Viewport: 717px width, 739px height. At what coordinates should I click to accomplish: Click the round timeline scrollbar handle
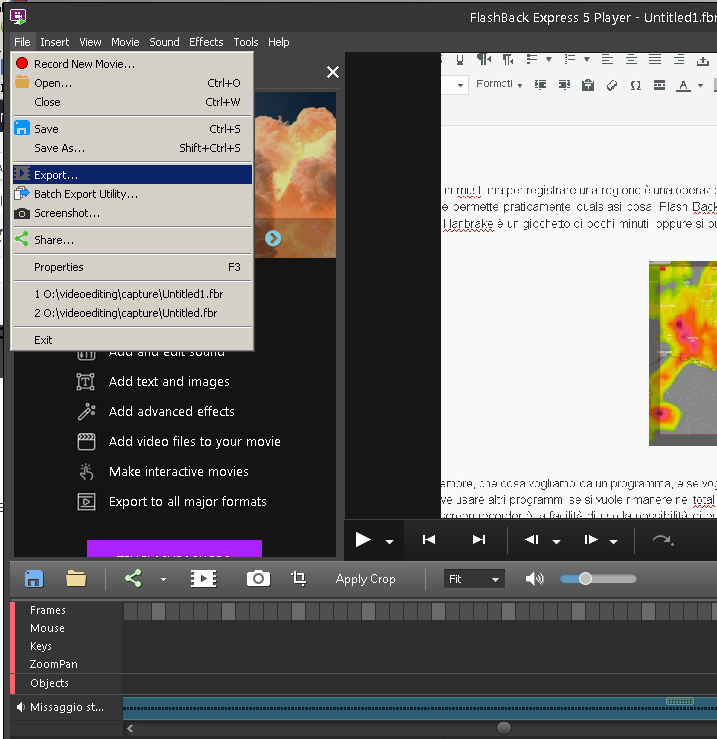[x=504, y=728]
